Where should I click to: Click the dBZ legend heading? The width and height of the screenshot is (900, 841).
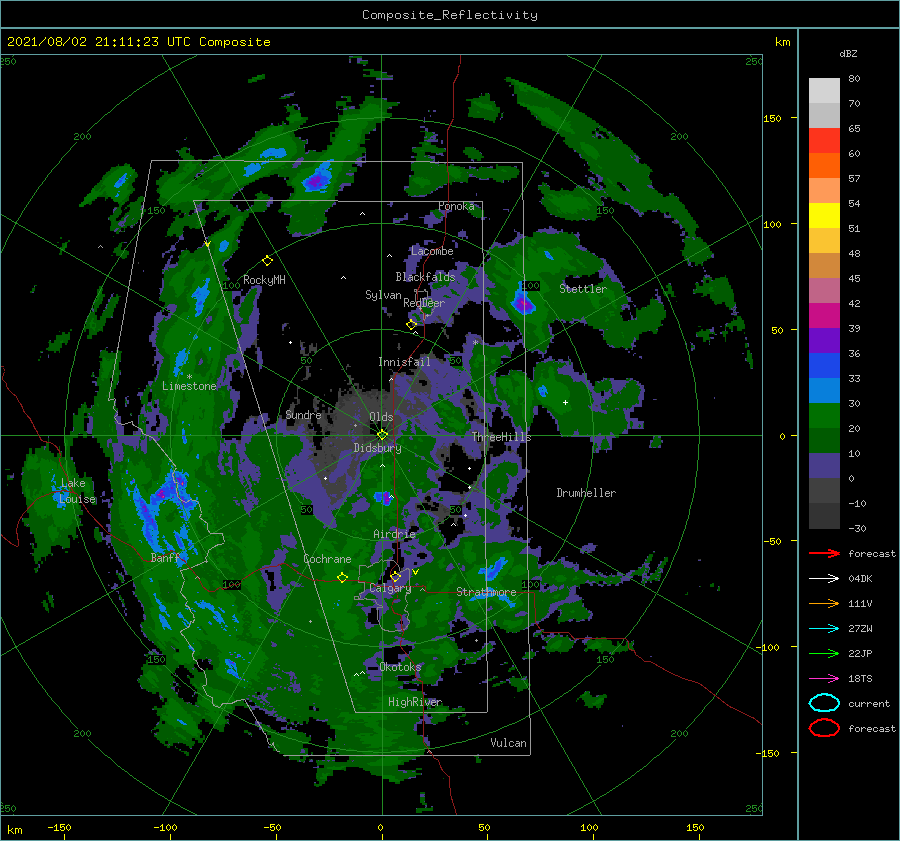point(848,53)
